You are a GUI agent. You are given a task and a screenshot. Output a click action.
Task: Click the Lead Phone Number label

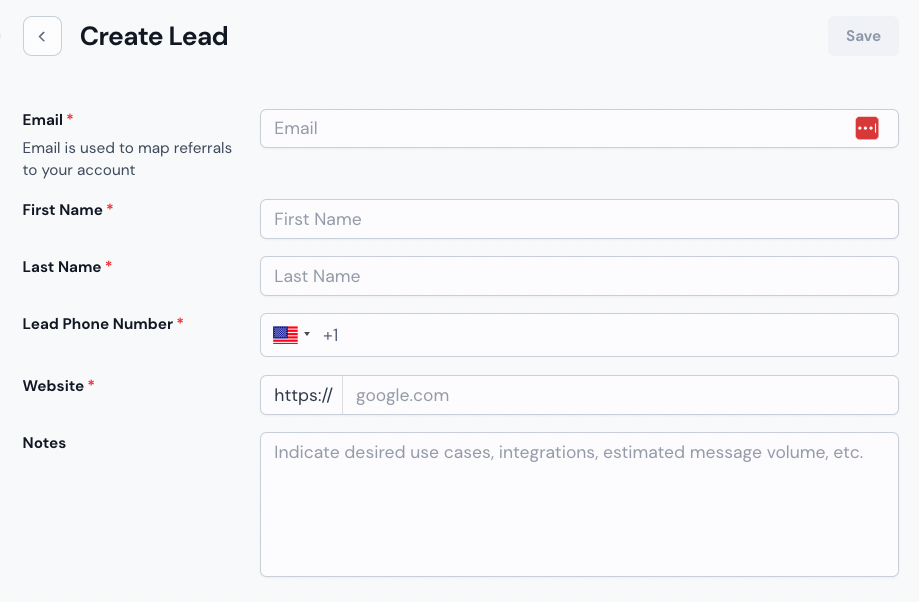pyautogui.click(x=98, y=324)
